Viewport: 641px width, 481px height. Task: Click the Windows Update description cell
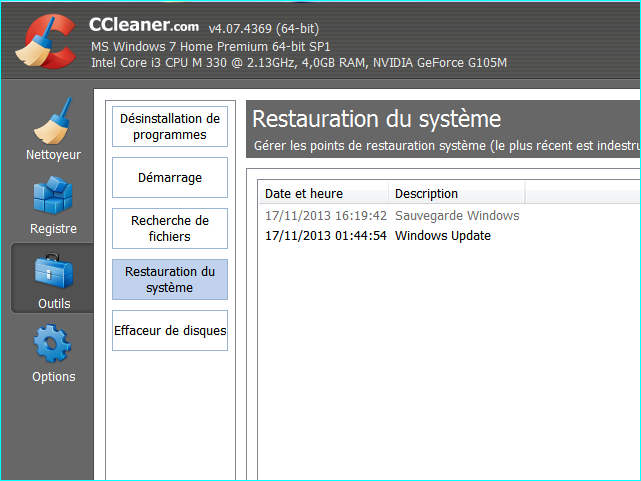pyautogui.click(x=443, y=236)
